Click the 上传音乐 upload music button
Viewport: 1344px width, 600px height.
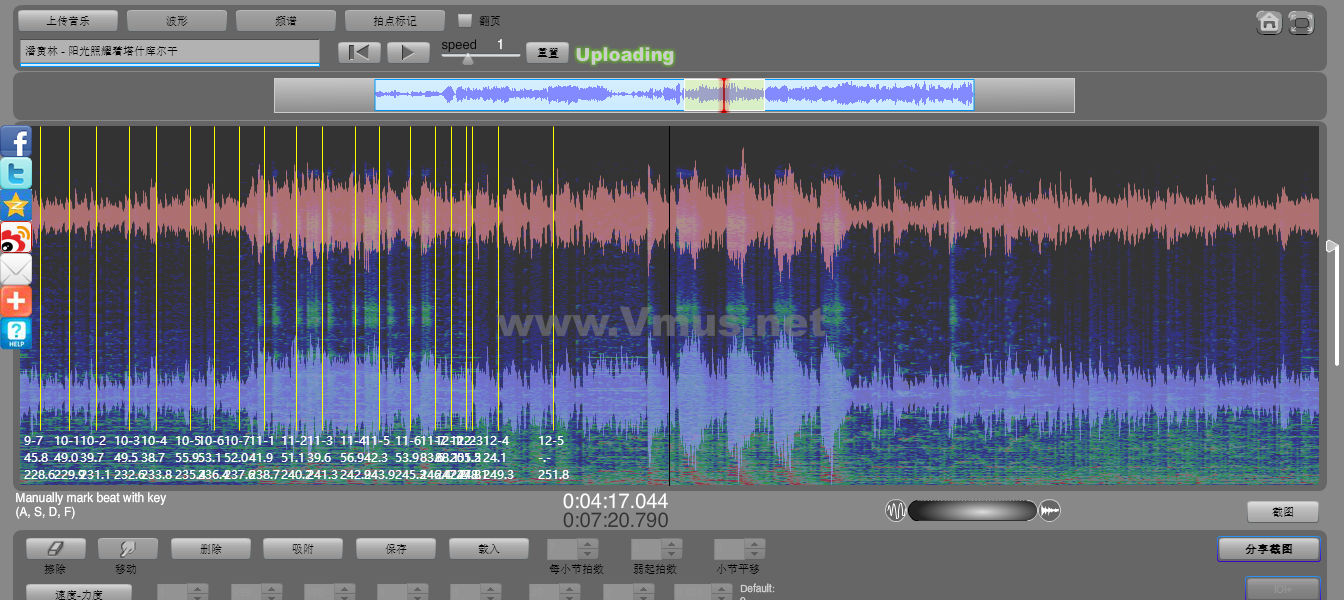68,20
